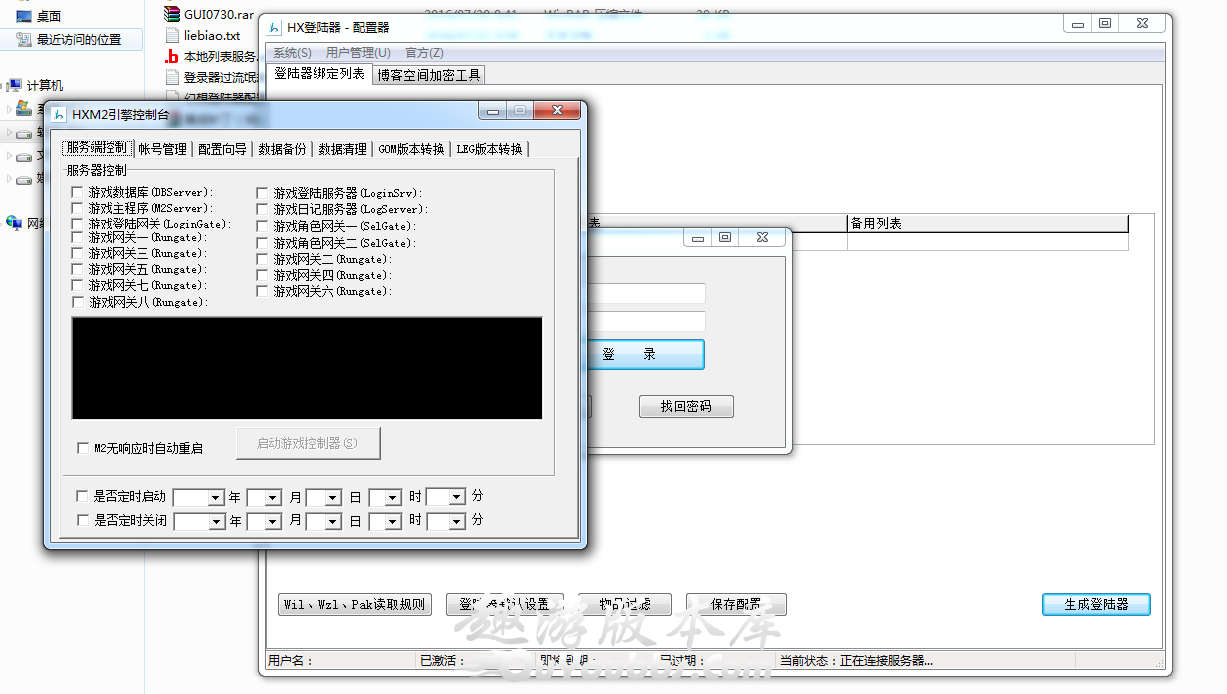This screenshot has width=1227, height=694.
Task: Click the username input field in login panel
Action: click(651, 293)
